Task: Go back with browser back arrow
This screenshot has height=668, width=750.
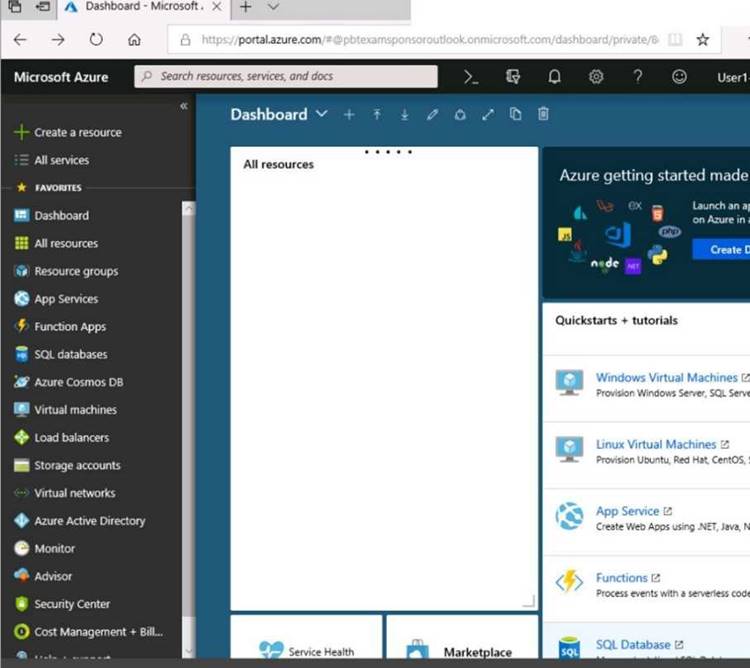Action: pos(20,40)
